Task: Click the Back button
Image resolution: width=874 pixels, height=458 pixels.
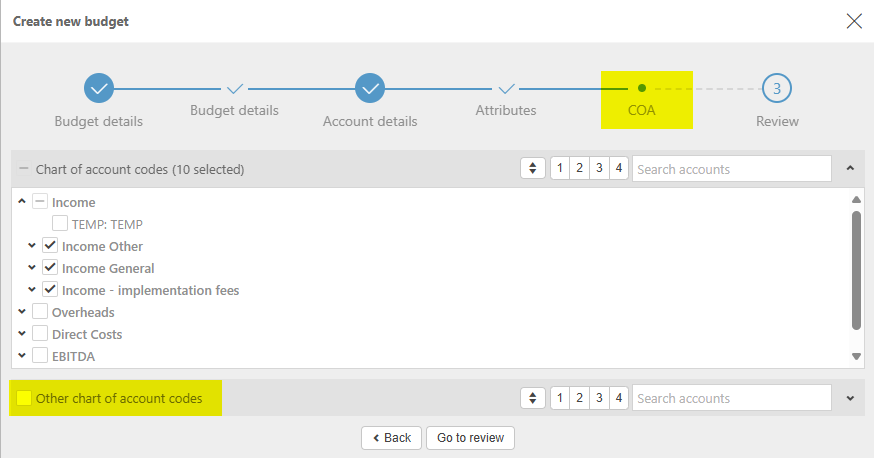Action: [391, 437]
